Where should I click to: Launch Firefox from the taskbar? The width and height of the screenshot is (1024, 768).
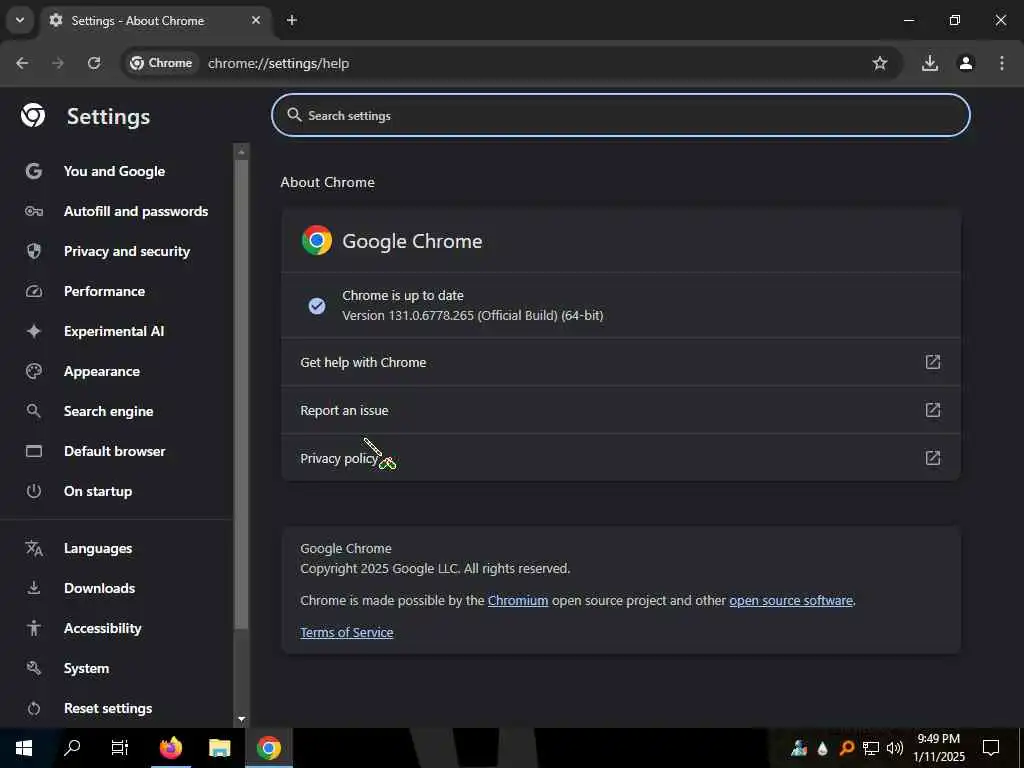tap(171, 748)
